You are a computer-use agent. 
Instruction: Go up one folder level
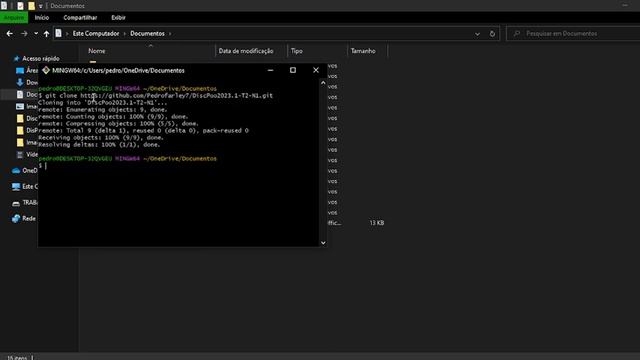click(x=47, y=33)
